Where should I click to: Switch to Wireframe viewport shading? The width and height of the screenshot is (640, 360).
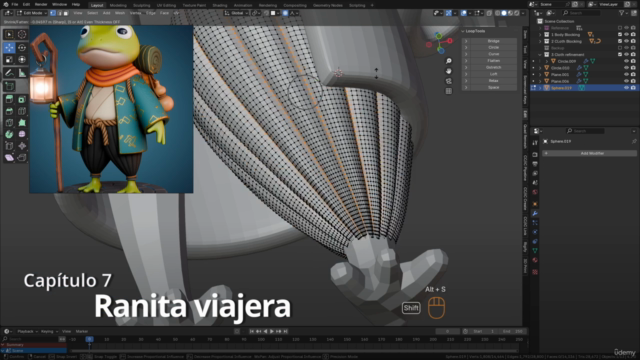pos(498,13)
